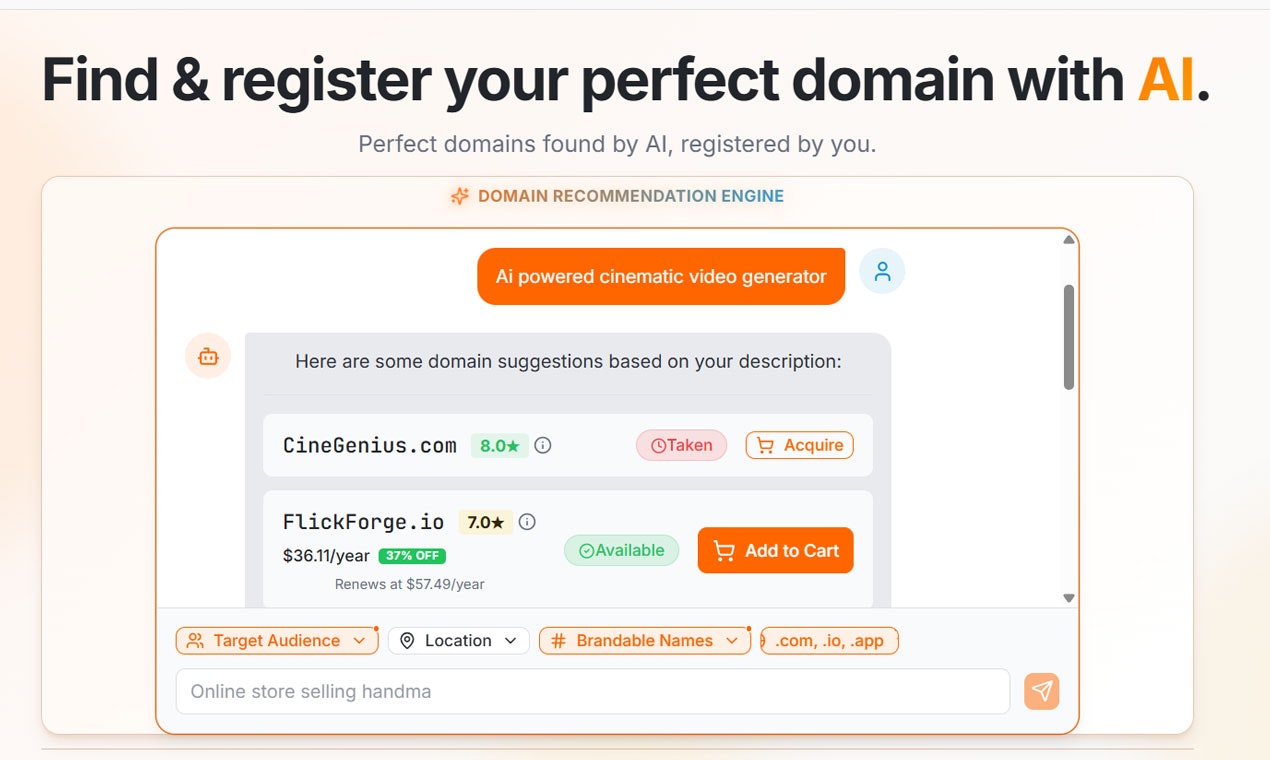
Task: Click the sparkle icon by Domain Recommendation Engine
Action: 460,196
